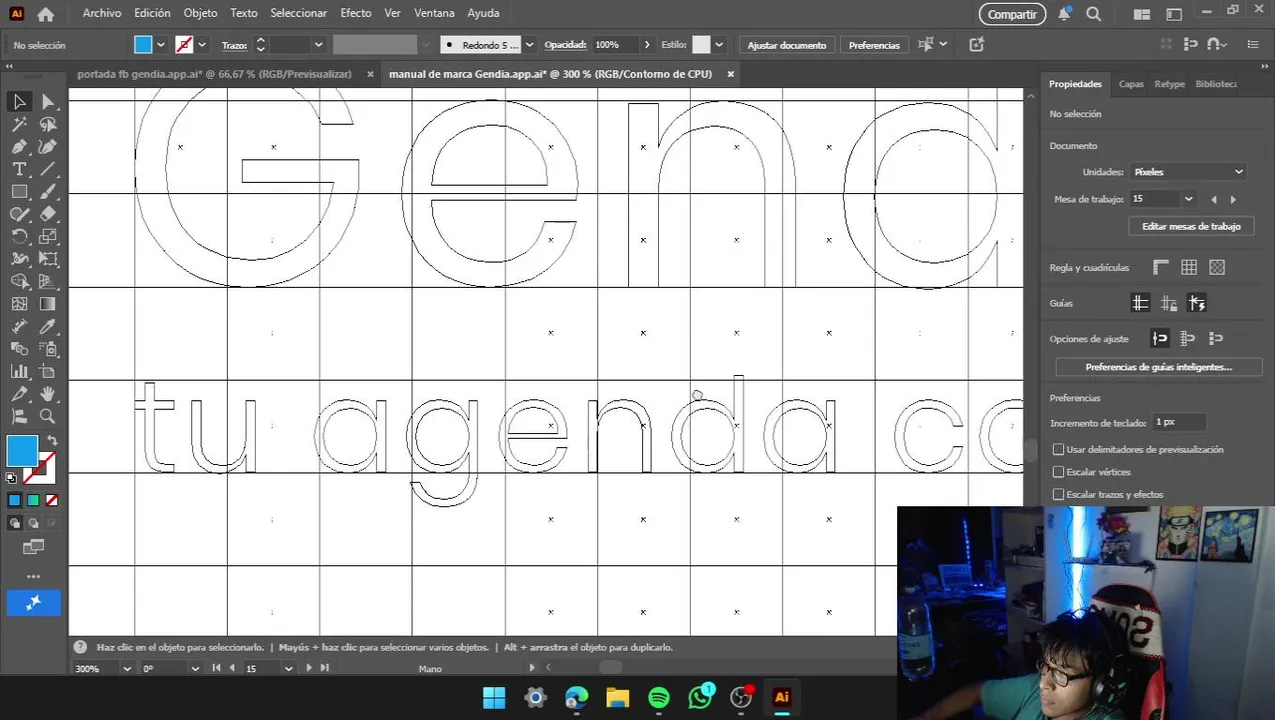Screen dimensions: 1275x720
Task: Open the Estilo swatch dropdown
Action: point(721,45)
